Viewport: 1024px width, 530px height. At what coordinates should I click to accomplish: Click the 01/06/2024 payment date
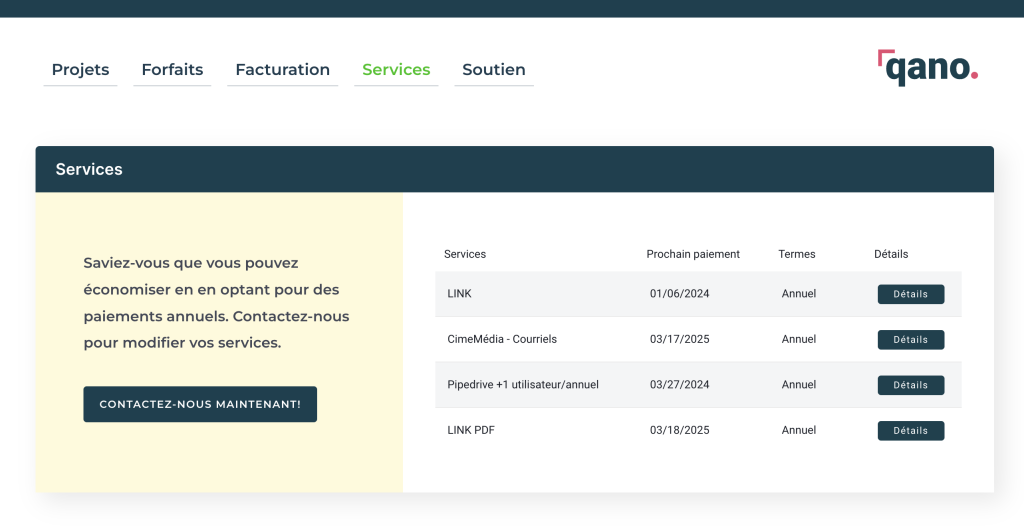coord(680,294)
